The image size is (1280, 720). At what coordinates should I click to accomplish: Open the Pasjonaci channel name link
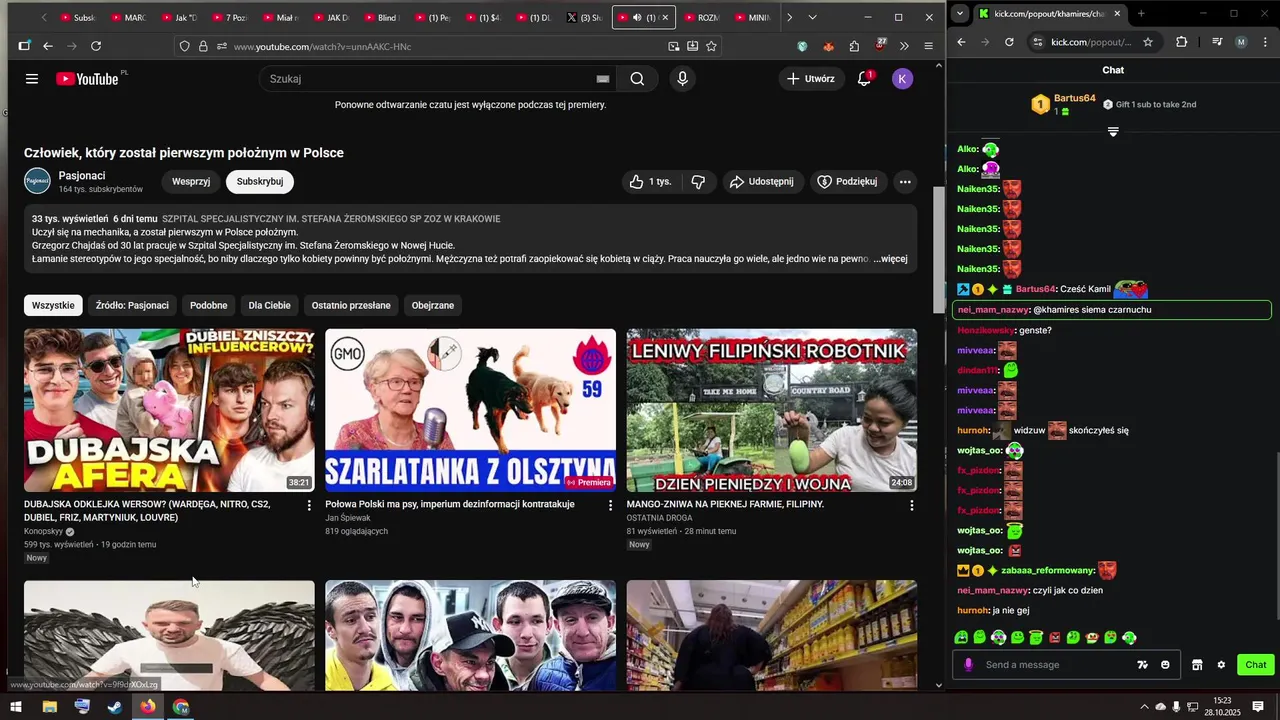click(82, 175)
